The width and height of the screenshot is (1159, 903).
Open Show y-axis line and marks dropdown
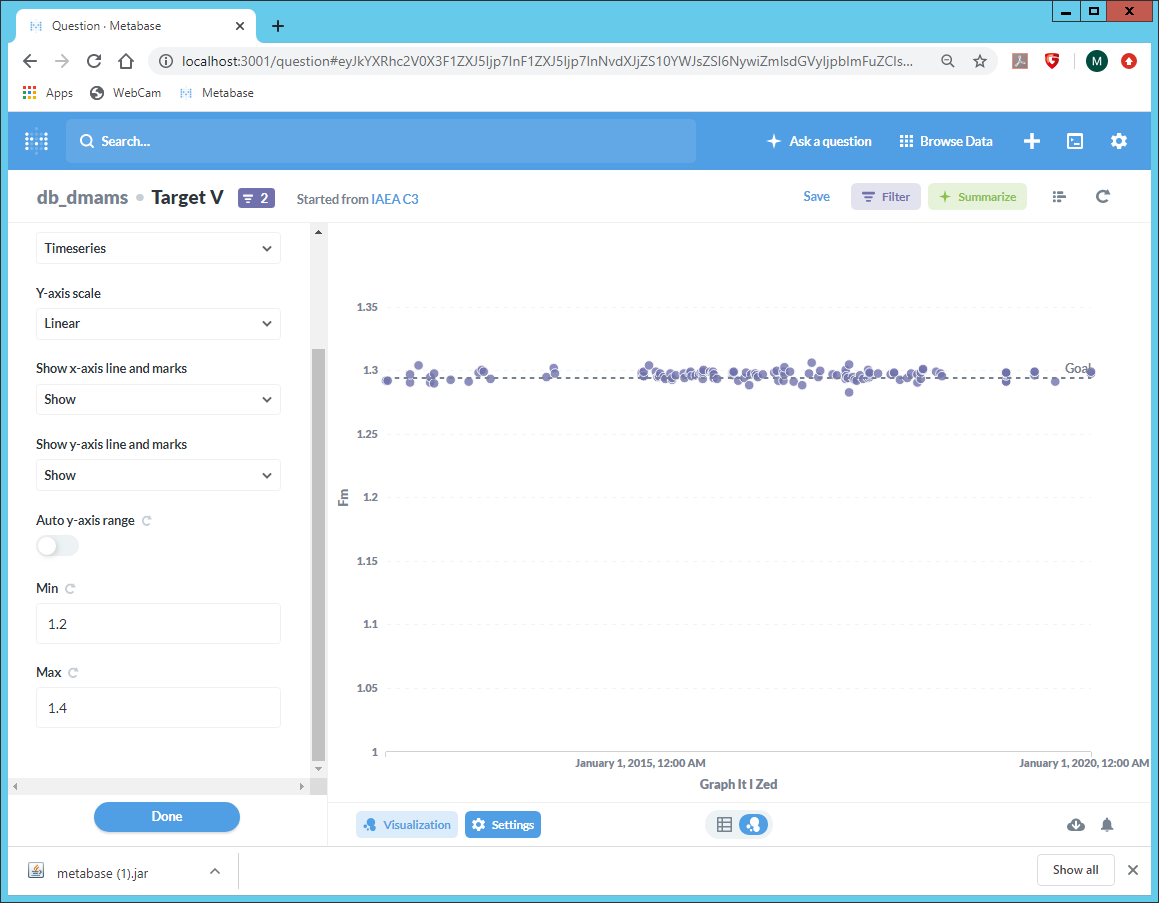tap(158, 475)
